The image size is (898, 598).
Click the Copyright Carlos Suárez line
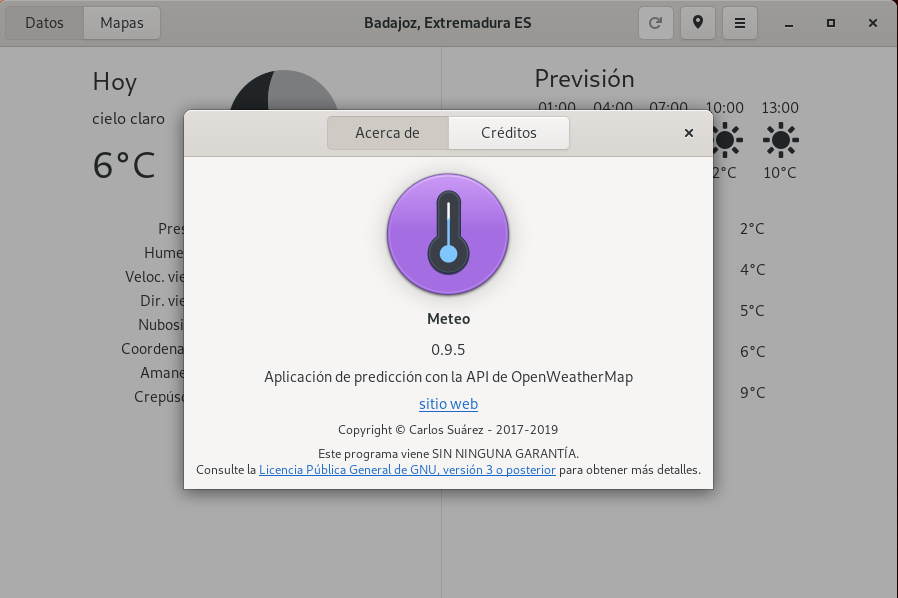[x=448, y=430]
